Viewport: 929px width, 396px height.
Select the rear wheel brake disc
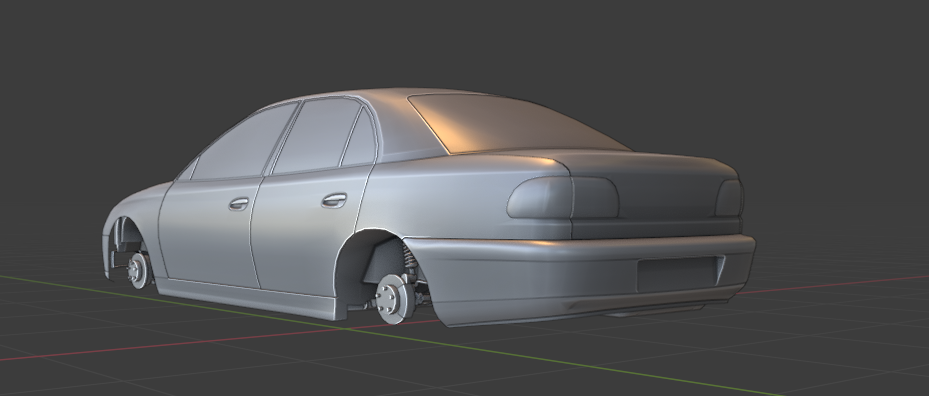click(394, 299)
